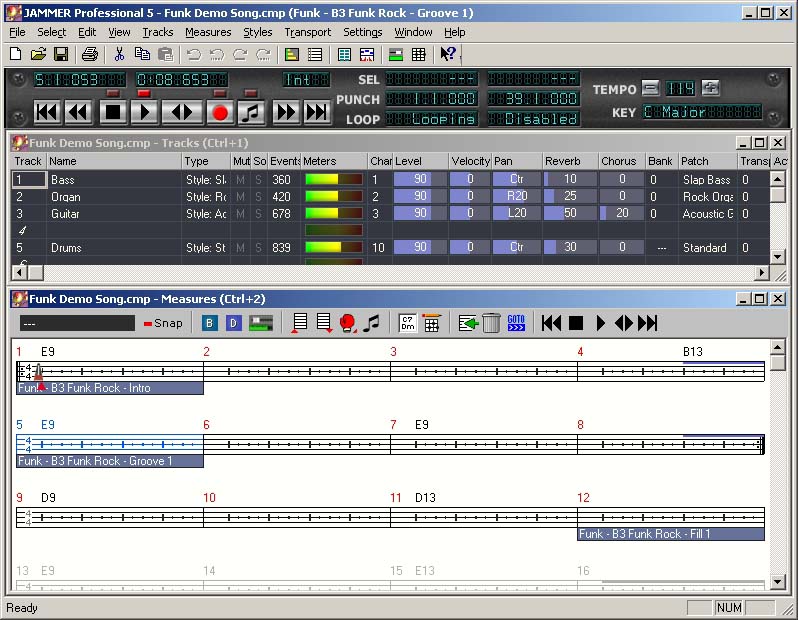Open the File menu
798x620 pixels.
tap(17, 32)
